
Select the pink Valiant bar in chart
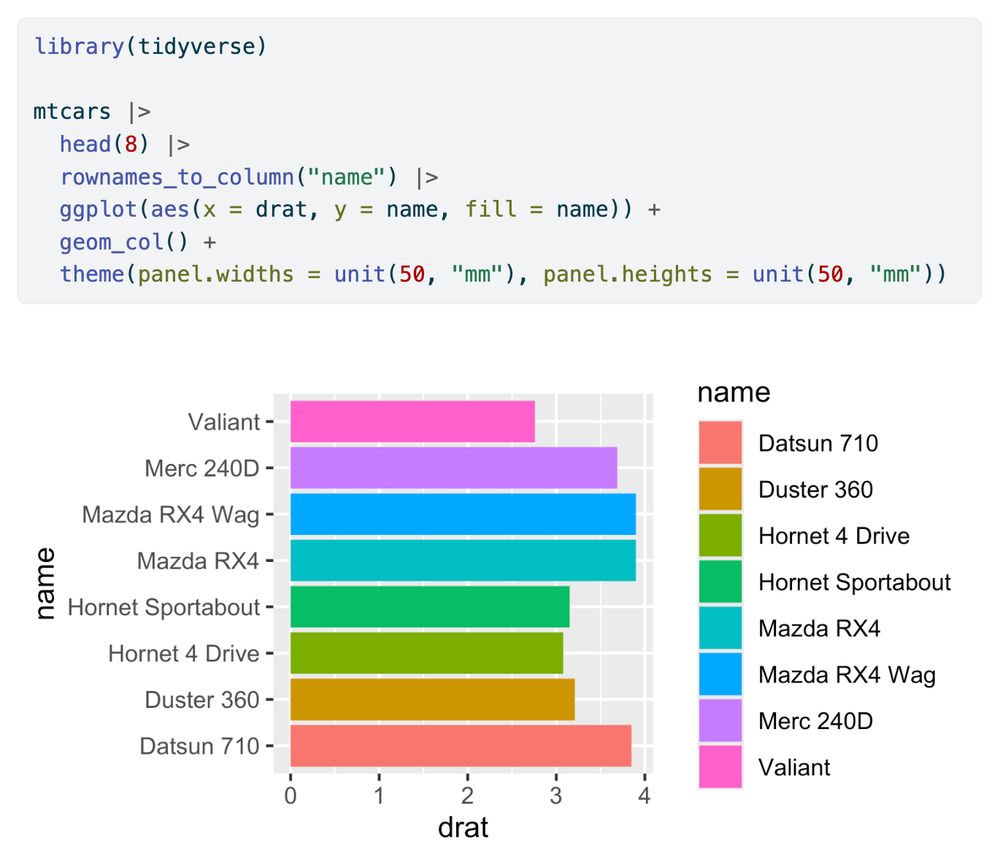pos(413,421)
